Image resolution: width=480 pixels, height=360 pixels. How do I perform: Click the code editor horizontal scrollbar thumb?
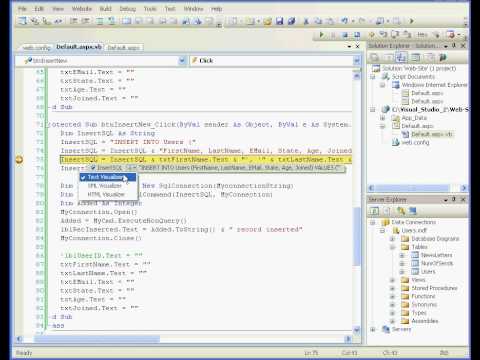pos(97,339)
